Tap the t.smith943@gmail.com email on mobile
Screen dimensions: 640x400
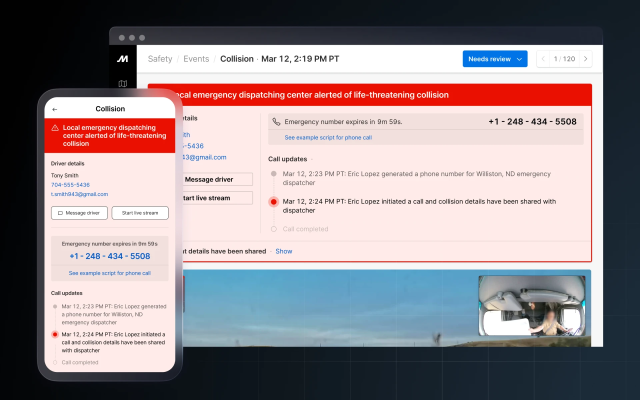point(79,194)
